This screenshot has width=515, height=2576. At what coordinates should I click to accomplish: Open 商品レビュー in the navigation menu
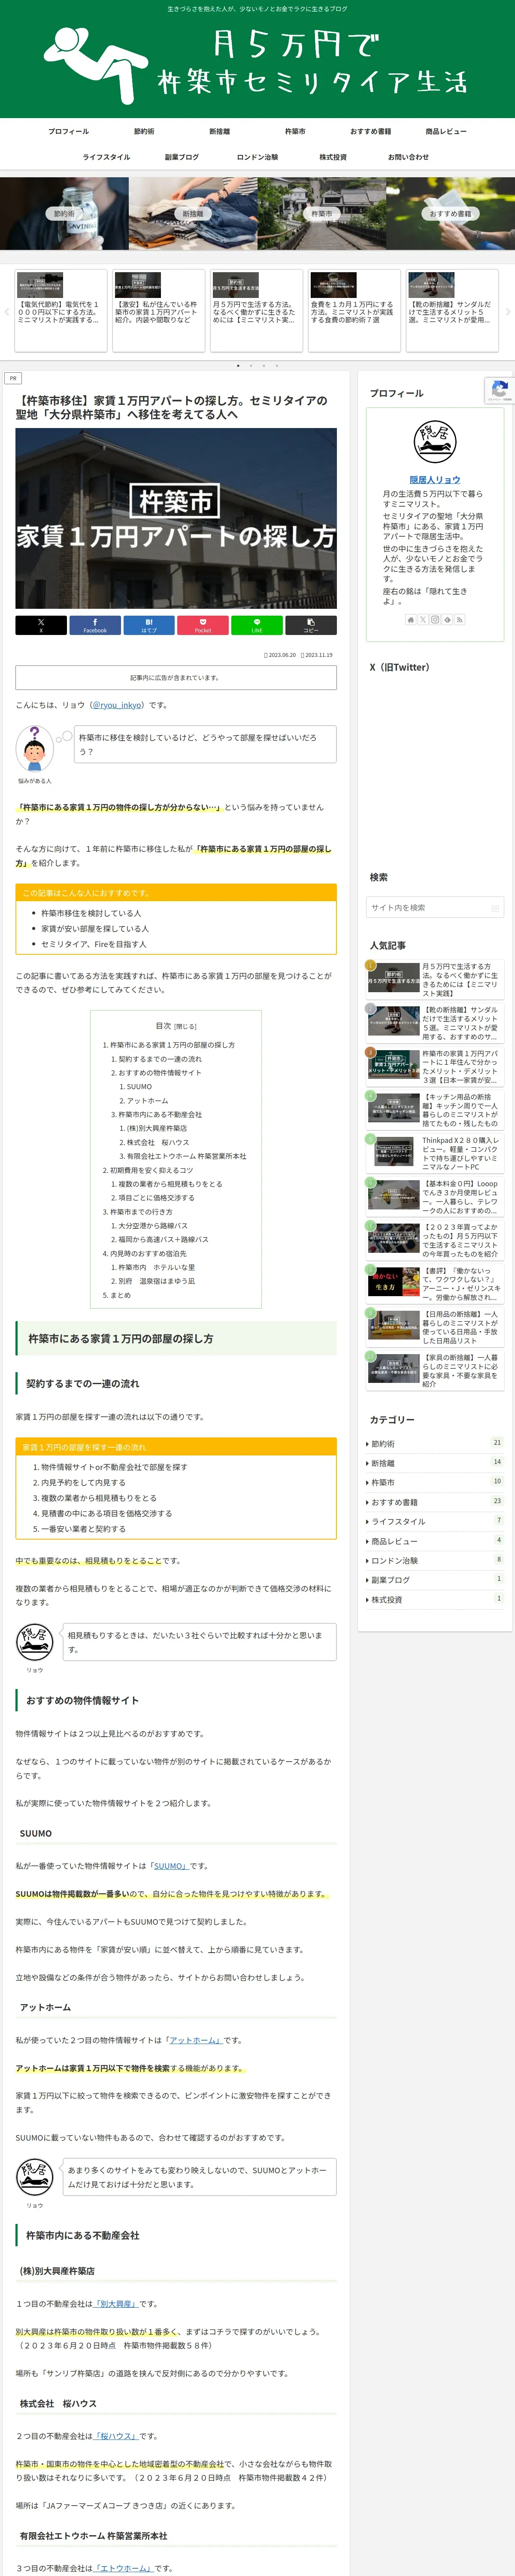[x=446, y=131]
